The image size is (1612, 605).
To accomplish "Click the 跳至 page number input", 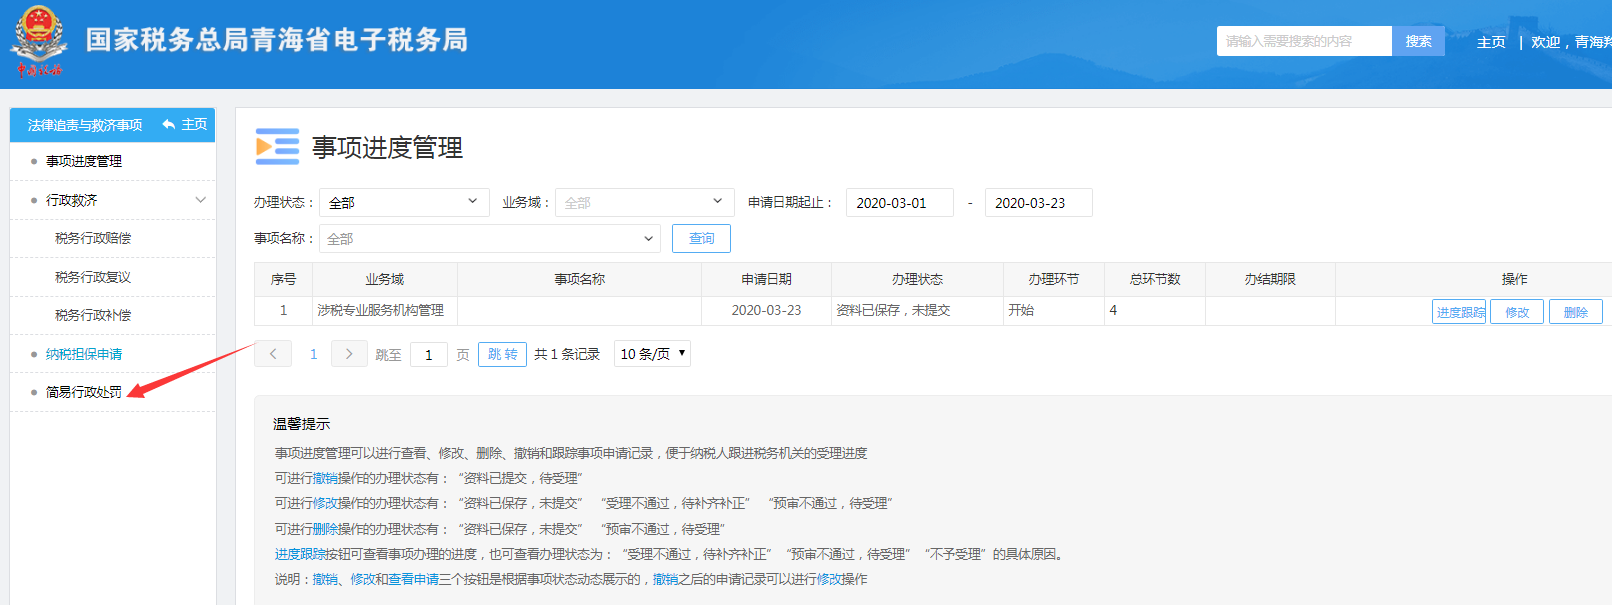I will [x=429, y=355].
